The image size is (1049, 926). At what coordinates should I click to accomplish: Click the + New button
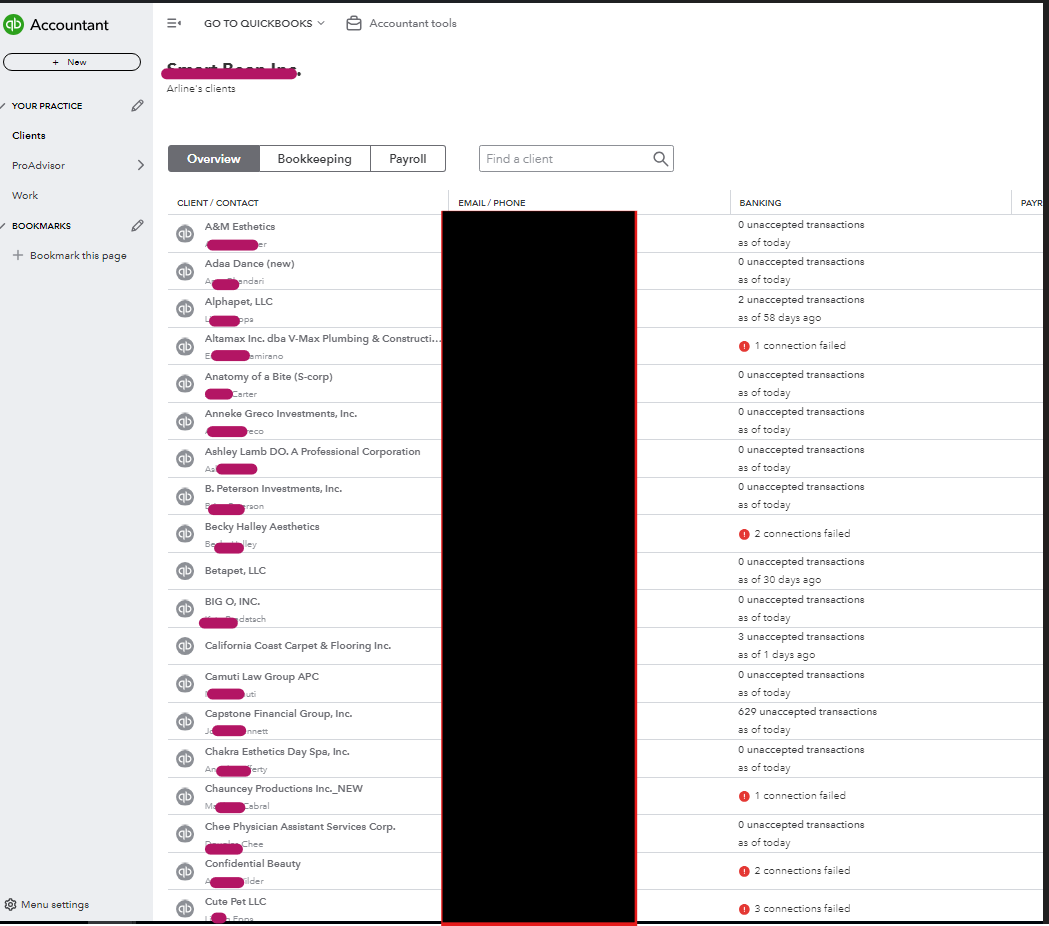(72, 62)
